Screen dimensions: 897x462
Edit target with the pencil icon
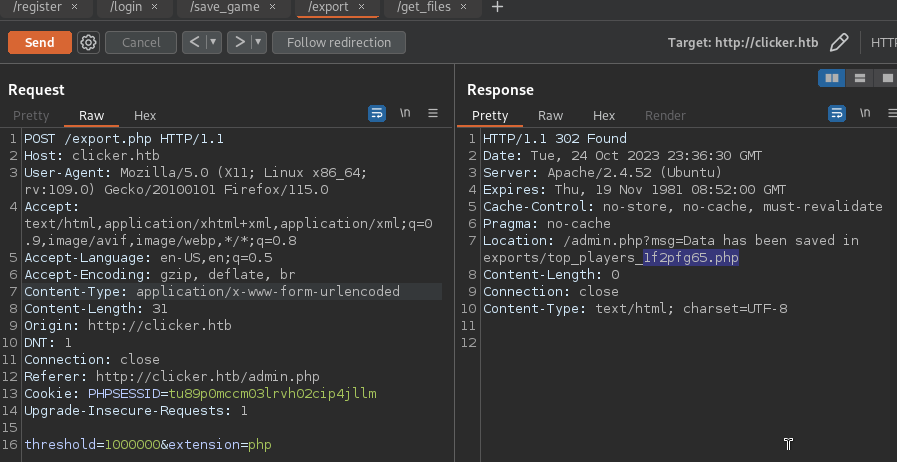click(x=839, y=43)
